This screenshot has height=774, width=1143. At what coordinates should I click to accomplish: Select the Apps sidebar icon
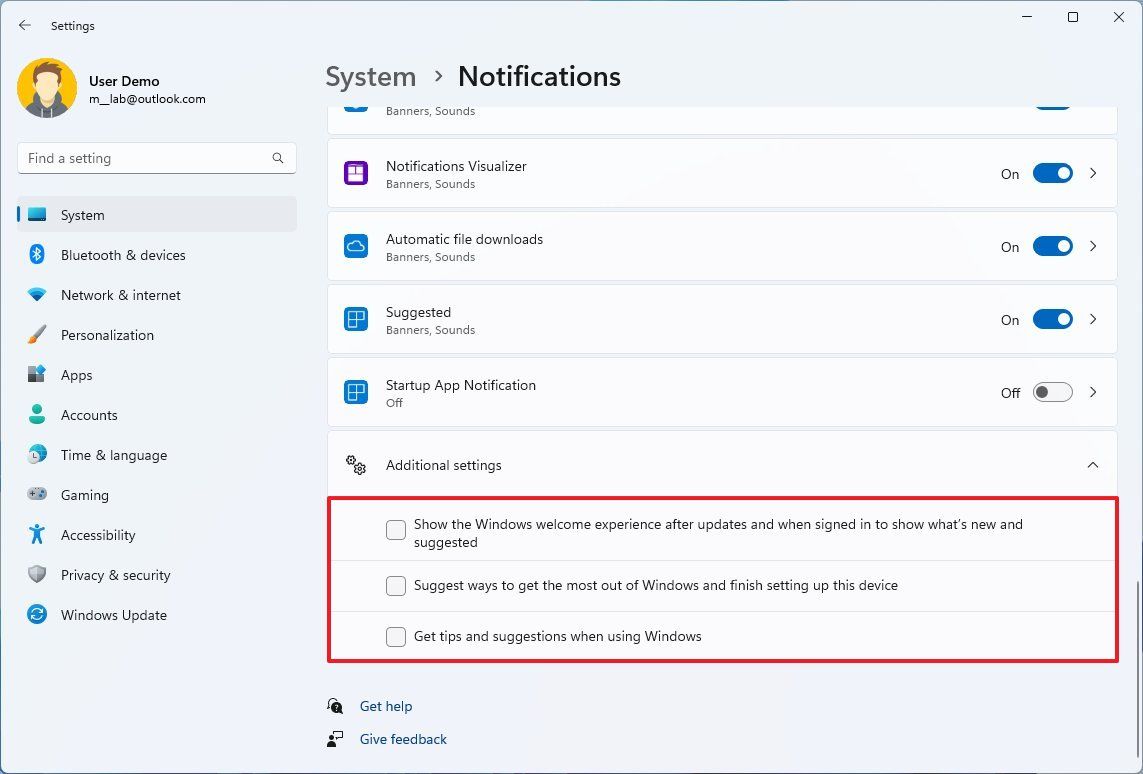pyautogui.click(x=36, y=375)
